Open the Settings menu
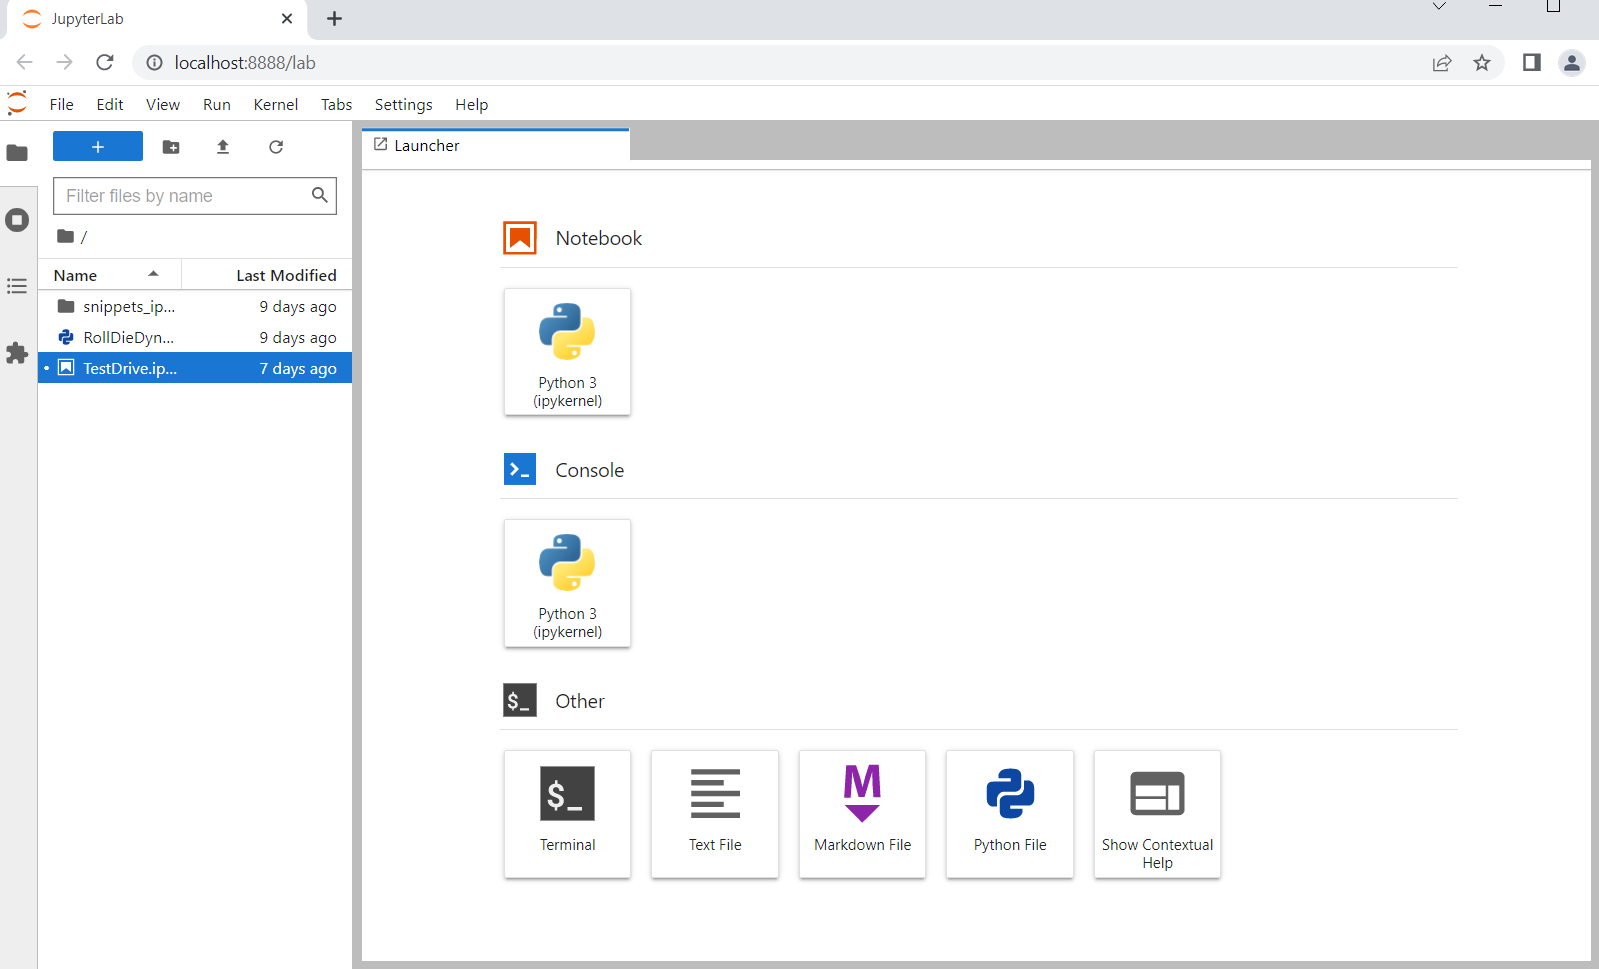The width and height of the screenshot is (1599, 969). point(404,104)
